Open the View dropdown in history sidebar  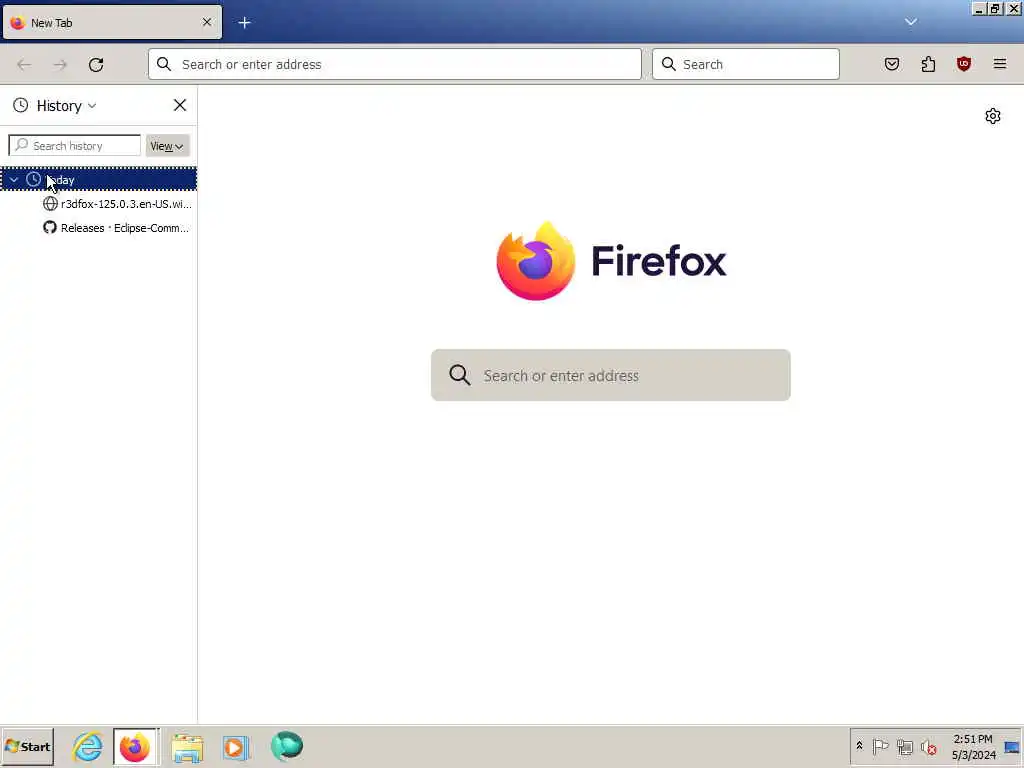pyautogui.click(x=167, y=146)
